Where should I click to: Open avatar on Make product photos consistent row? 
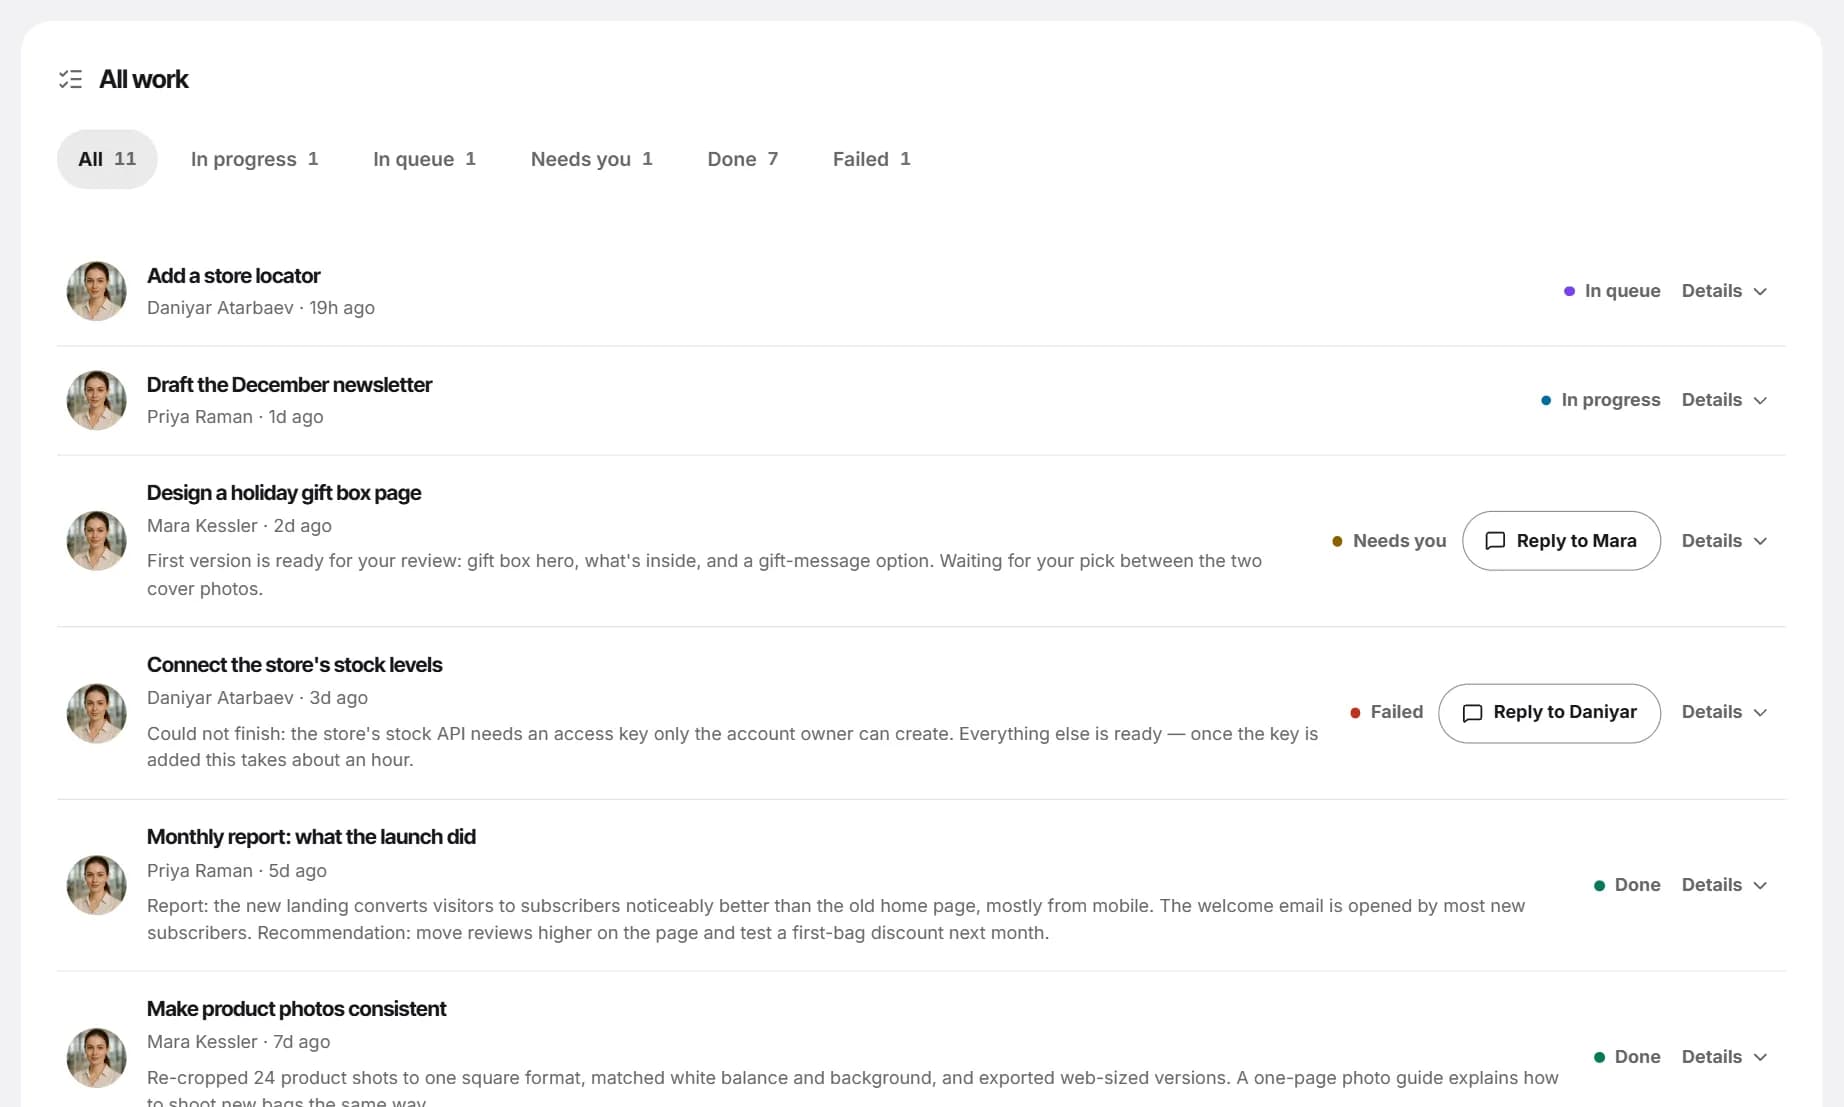point(96,1057)
